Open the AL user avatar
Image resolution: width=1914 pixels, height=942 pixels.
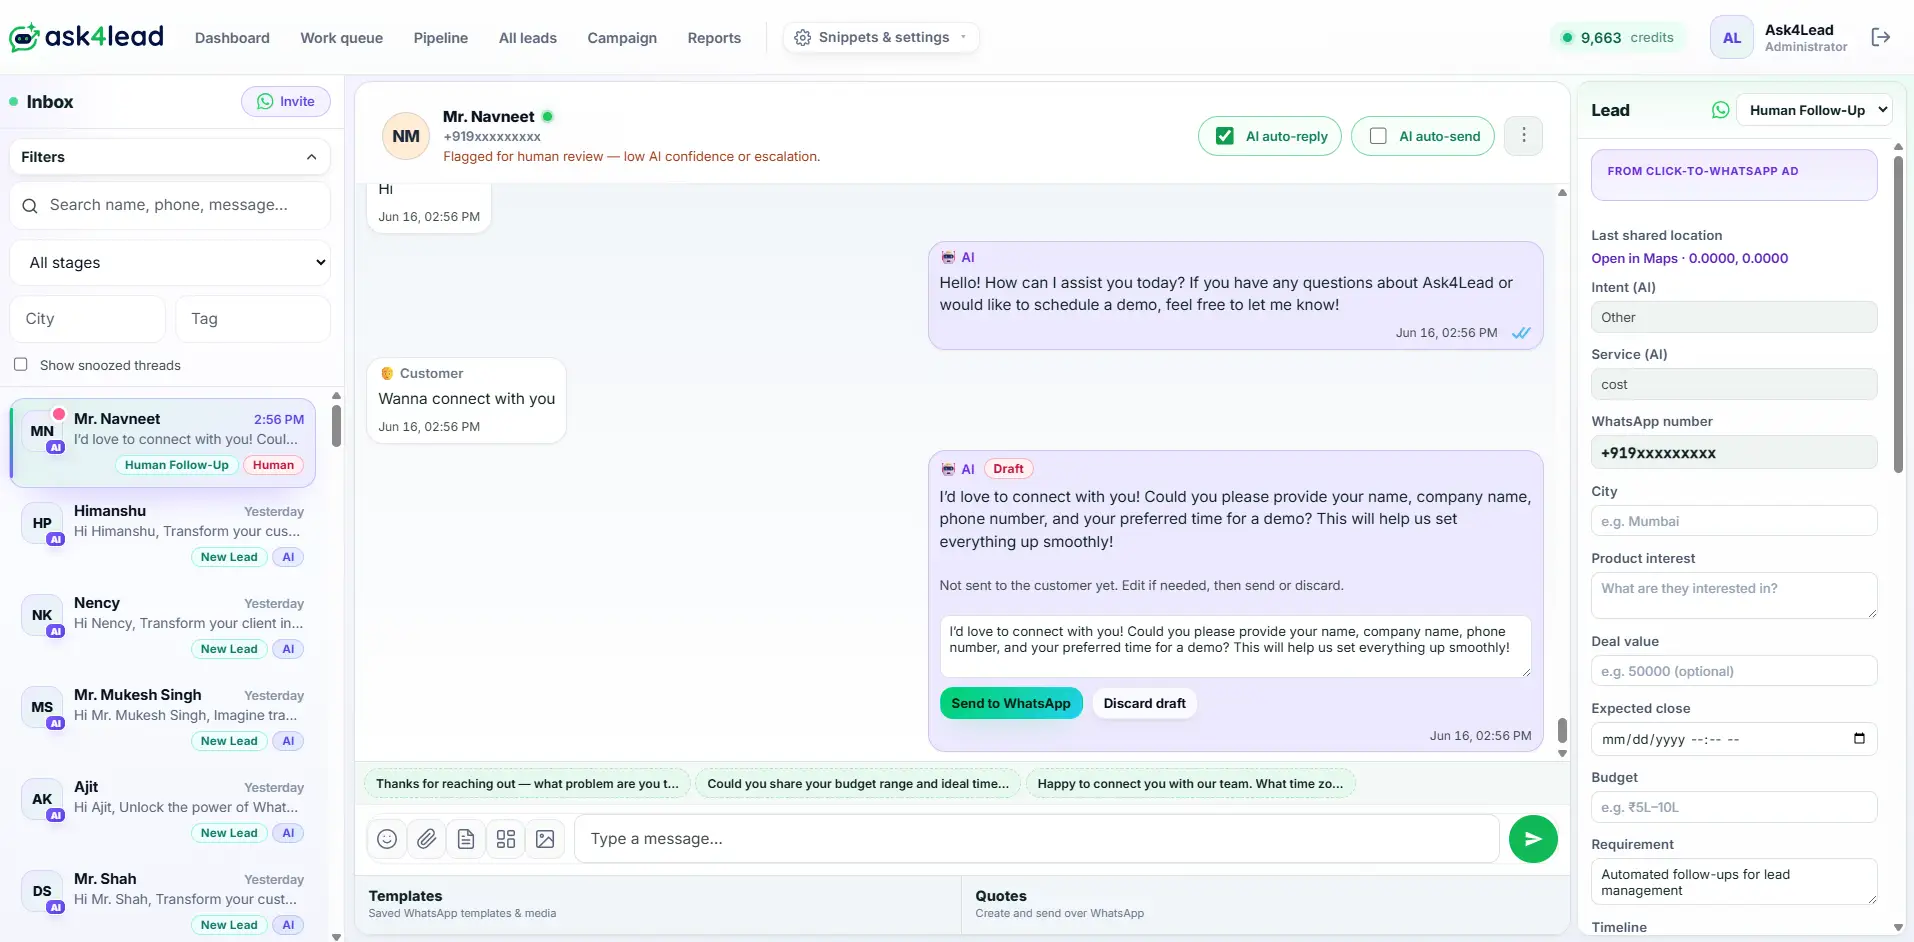(x=1732, y=38)
